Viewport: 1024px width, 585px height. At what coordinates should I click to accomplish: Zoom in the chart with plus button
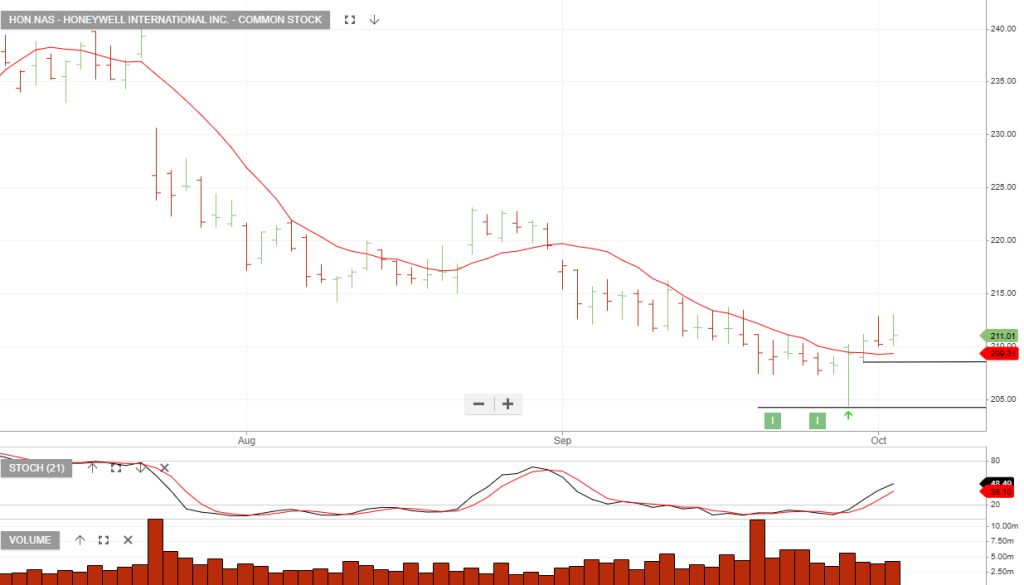pos(508,404)
